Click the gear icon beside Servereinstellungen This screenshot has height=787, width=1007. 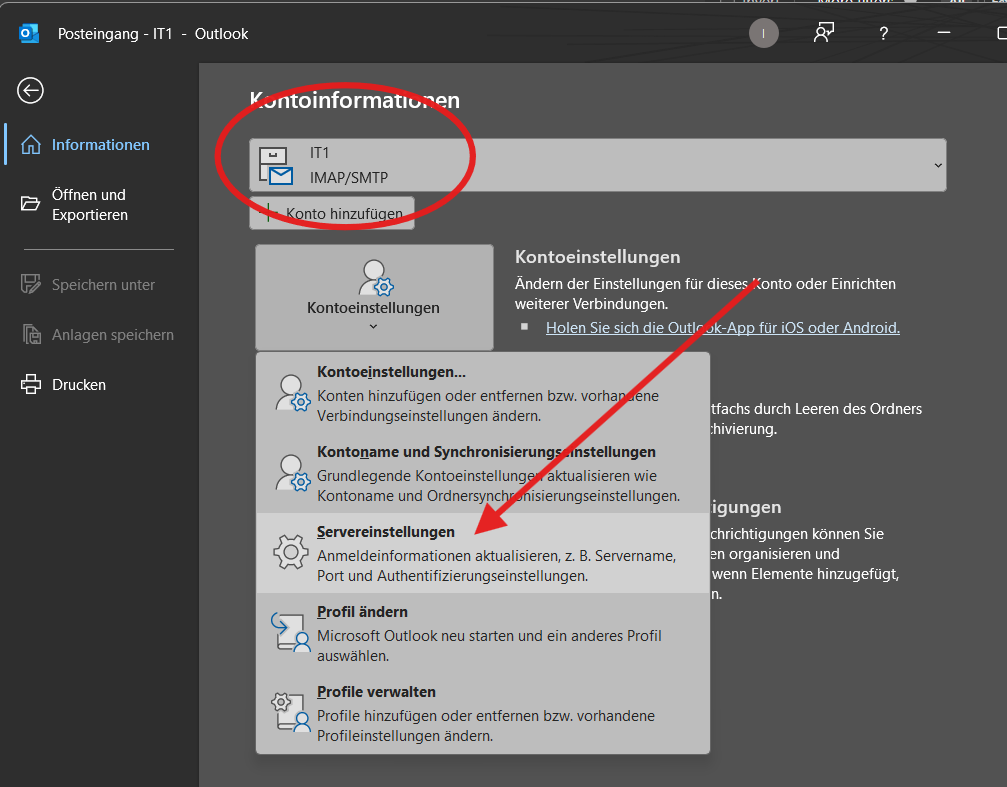click(291, 552)
